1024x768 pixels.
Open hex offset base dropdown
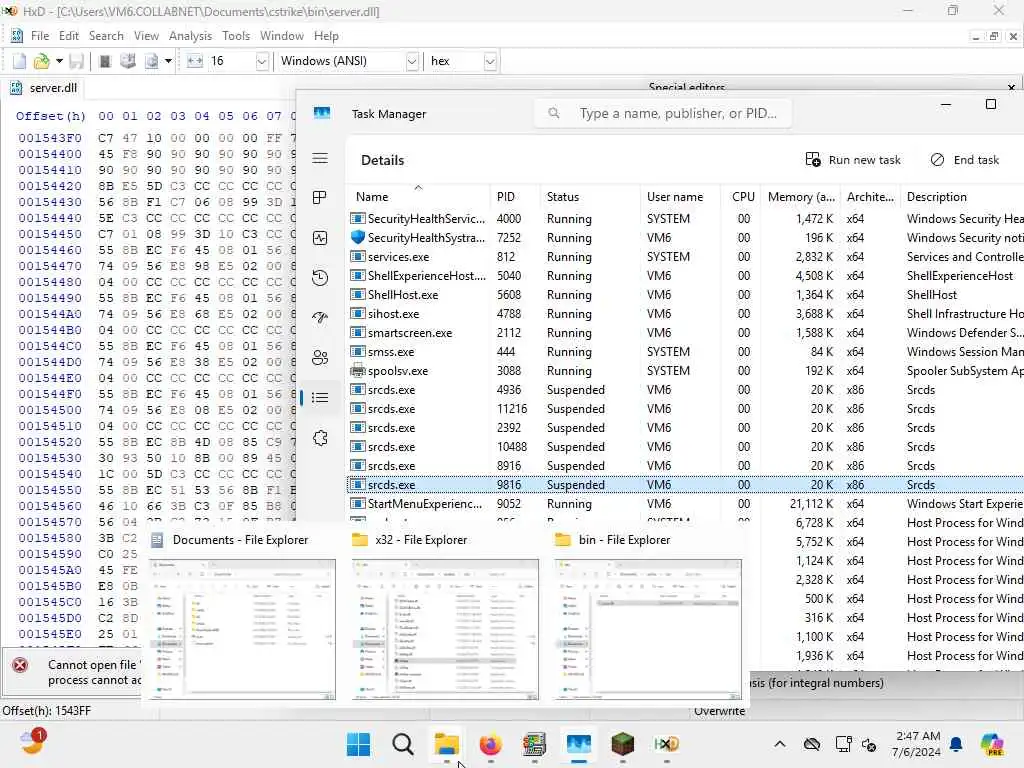pos(490,61)
